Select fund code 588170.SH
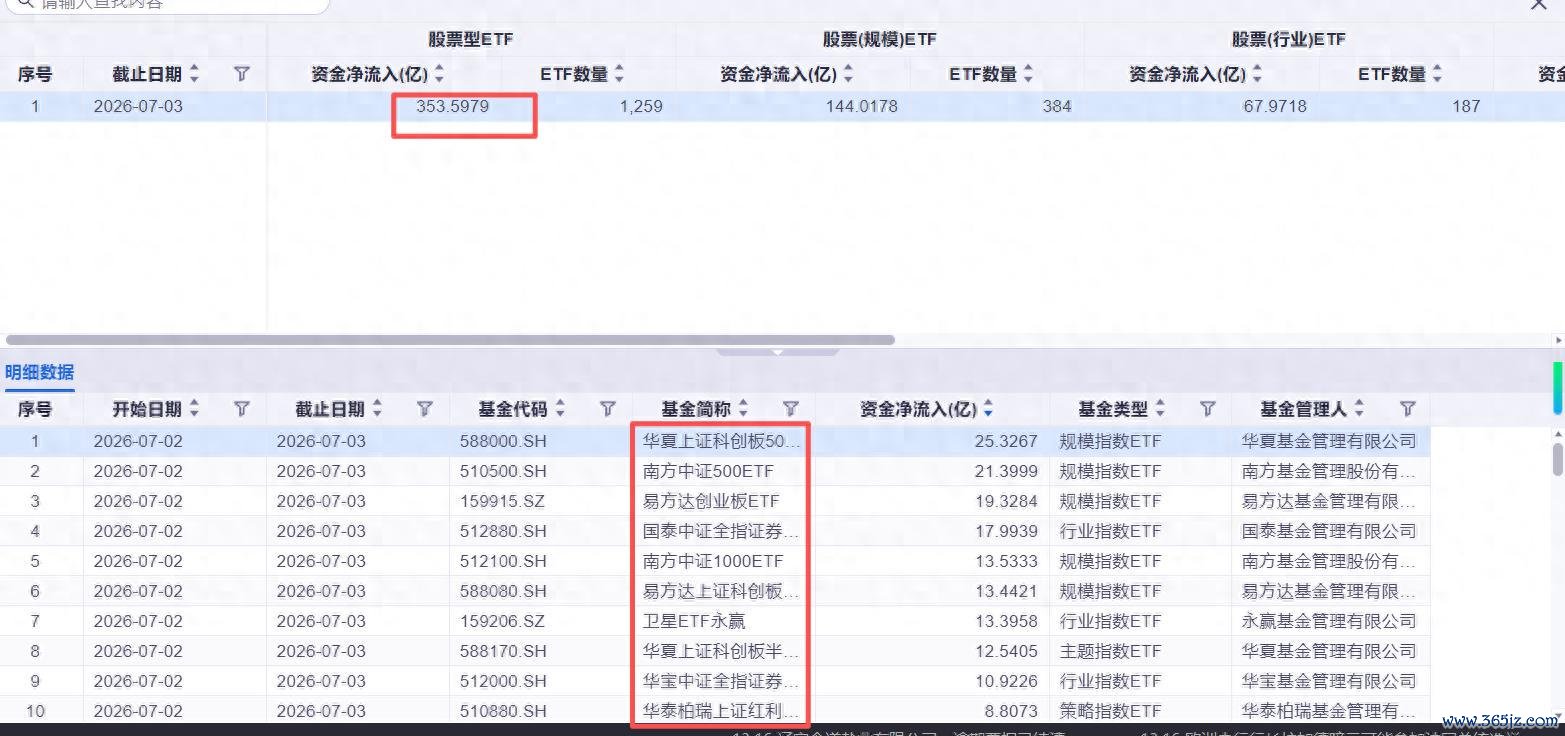Screen dimensions: 1565x736 (503, 651)
